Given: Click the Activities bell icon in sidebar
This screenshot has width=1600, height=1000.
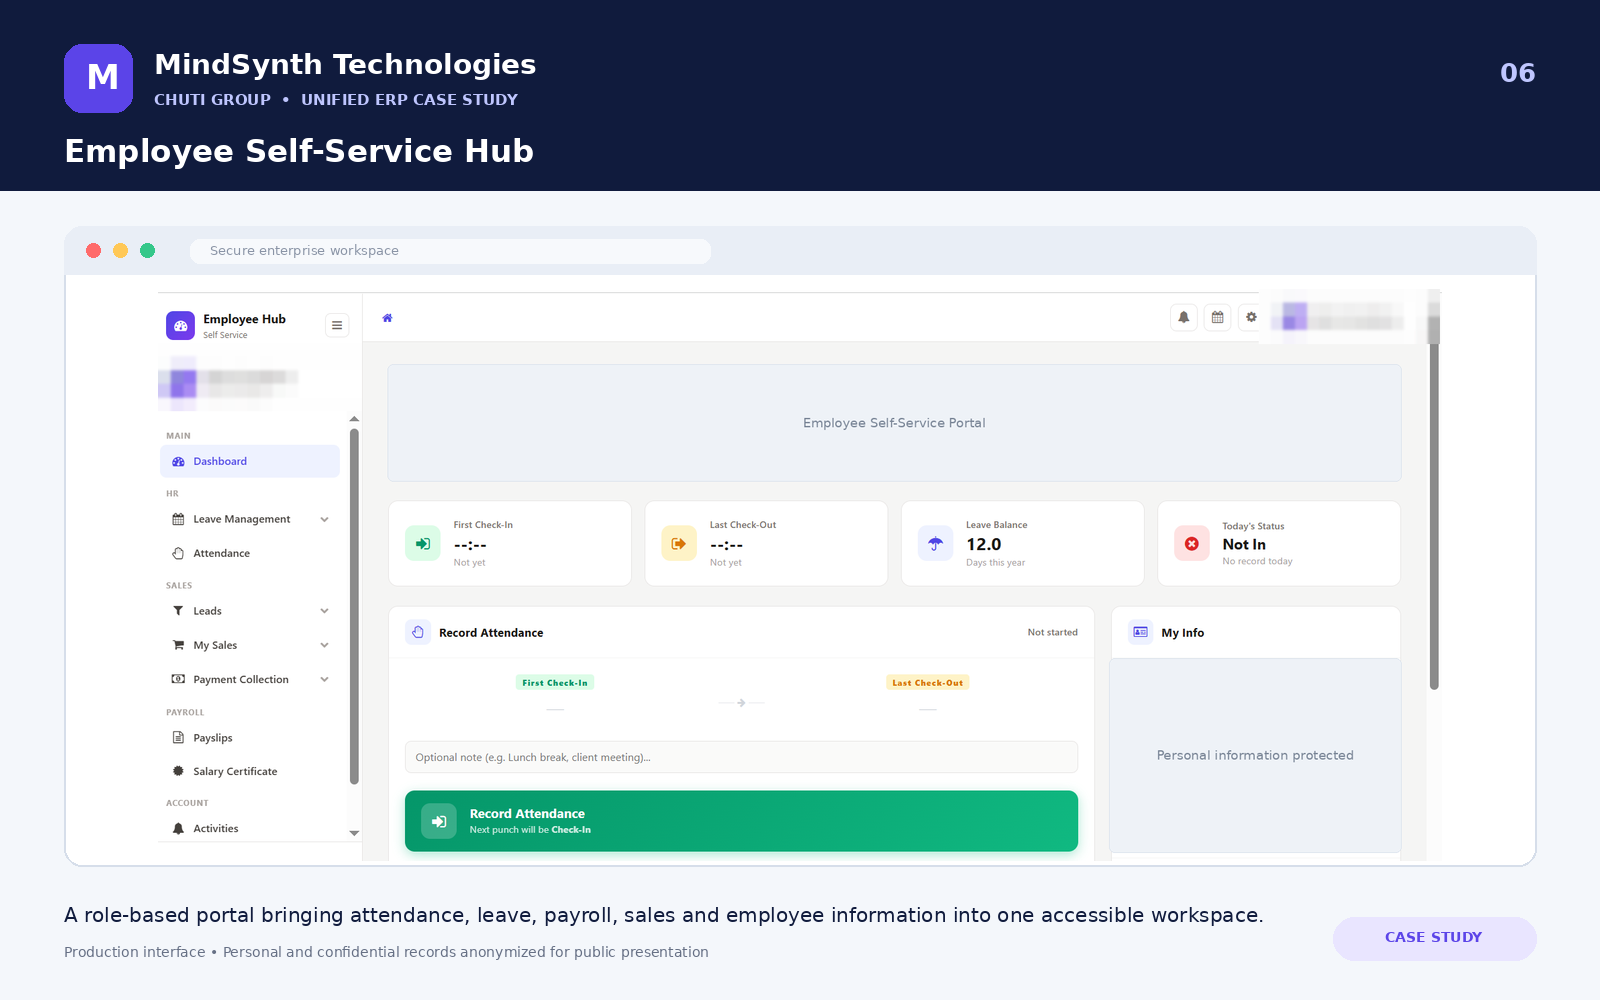Looking at the screenshot, I should pyautogui.click(x=178, y=829).
